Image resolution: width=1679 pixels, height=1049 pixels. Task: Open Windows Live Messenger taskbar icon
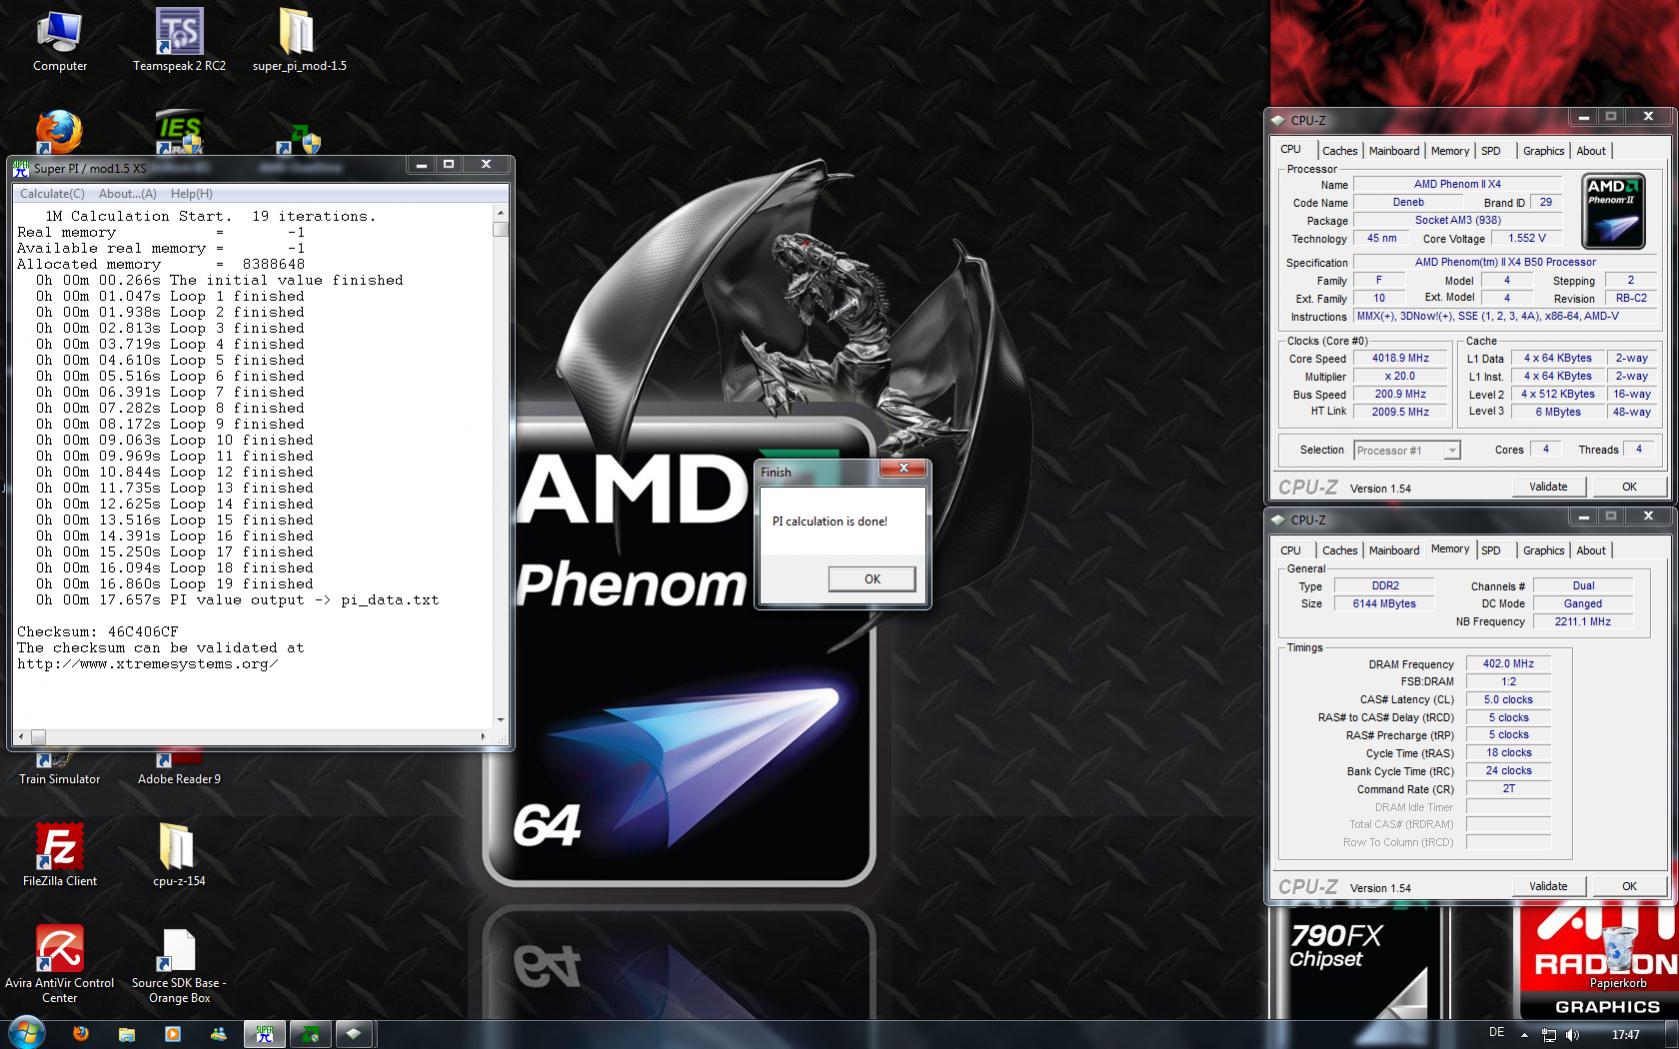(218, 1034)
